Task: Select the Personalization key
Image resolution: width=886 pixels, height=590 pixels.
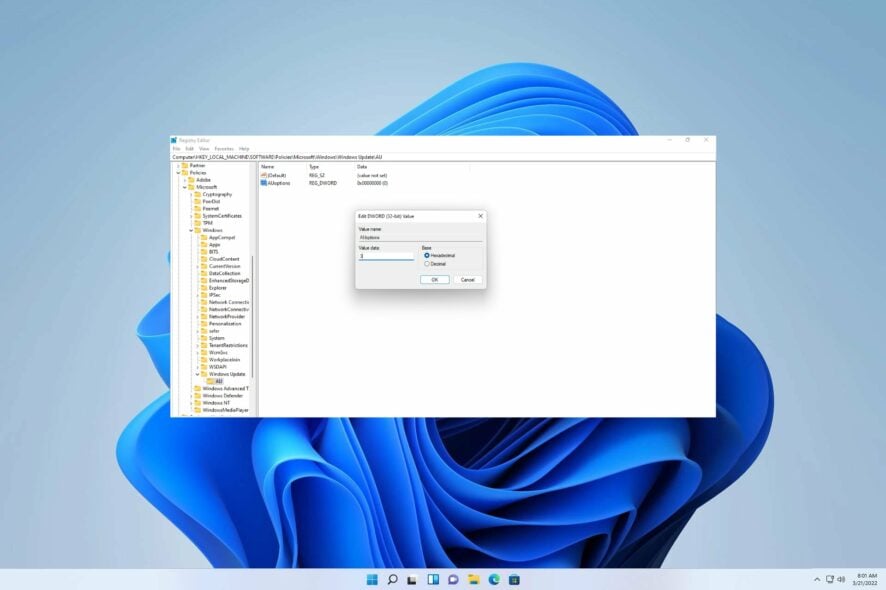Action: [x=225, y=324]
